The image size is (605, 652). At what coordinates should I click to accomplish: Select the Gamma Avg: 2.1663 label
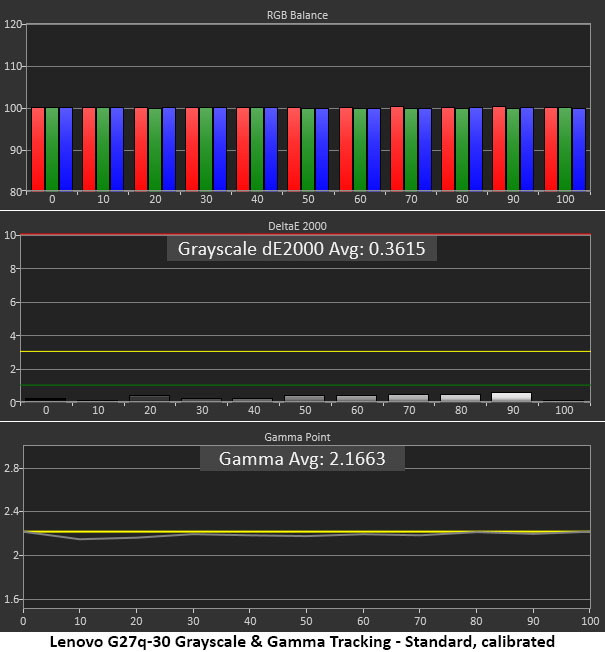302,459
